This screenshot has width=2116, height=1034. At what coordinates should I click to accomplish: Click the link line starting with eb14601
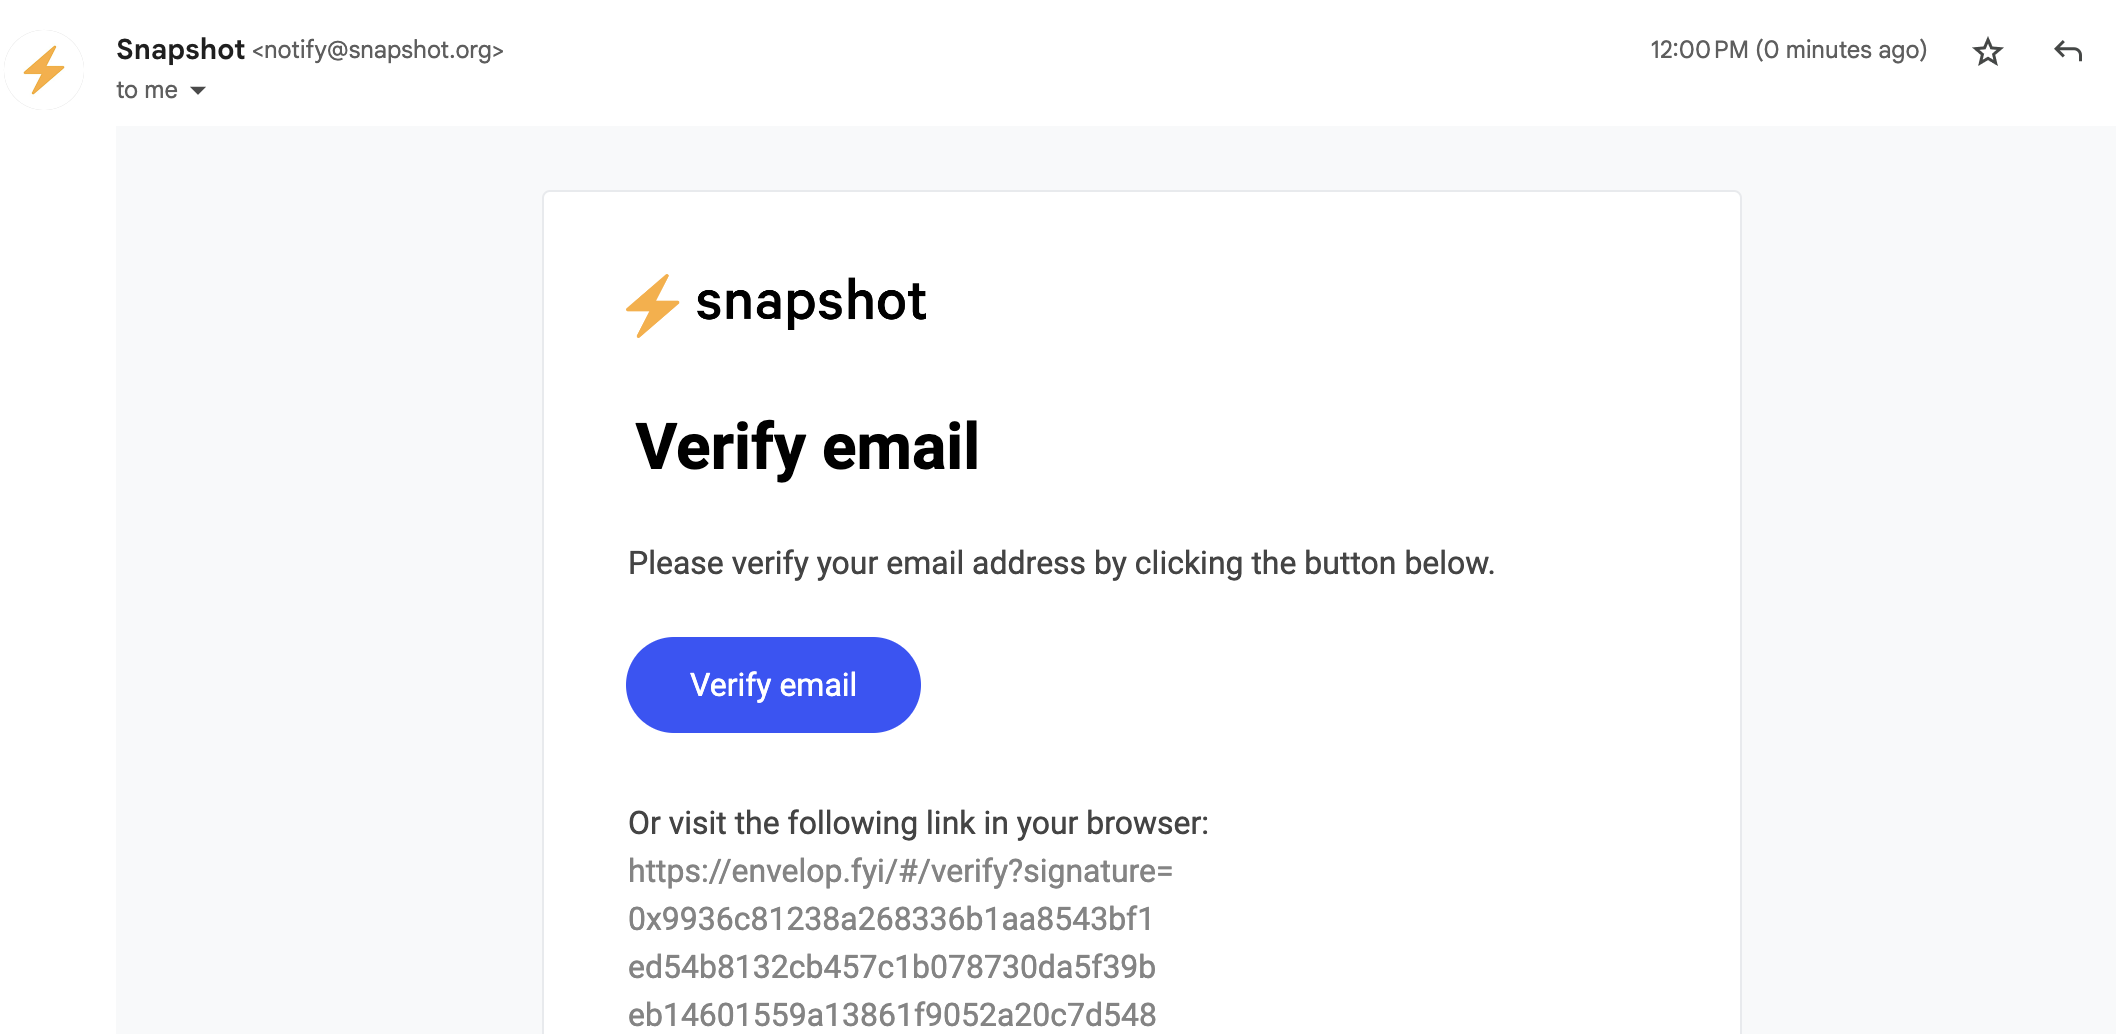[891, 1015]
